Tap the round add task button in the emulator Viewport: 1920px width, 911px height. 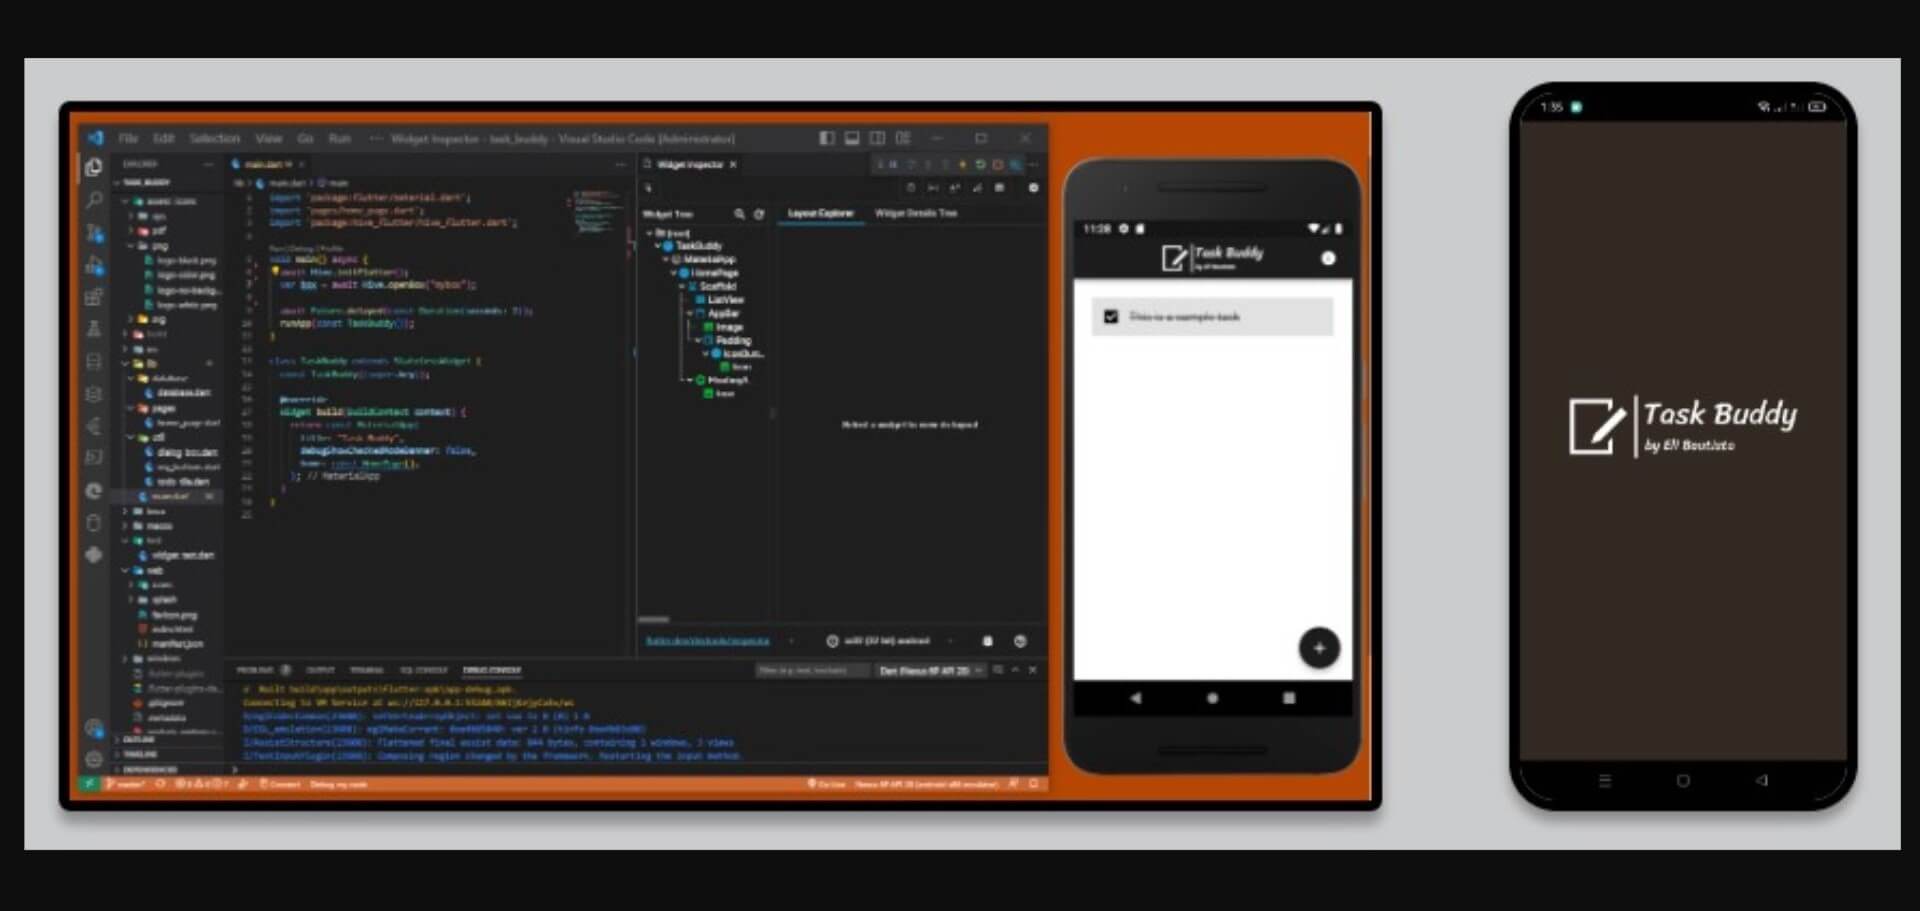(x=1319, y=647)
